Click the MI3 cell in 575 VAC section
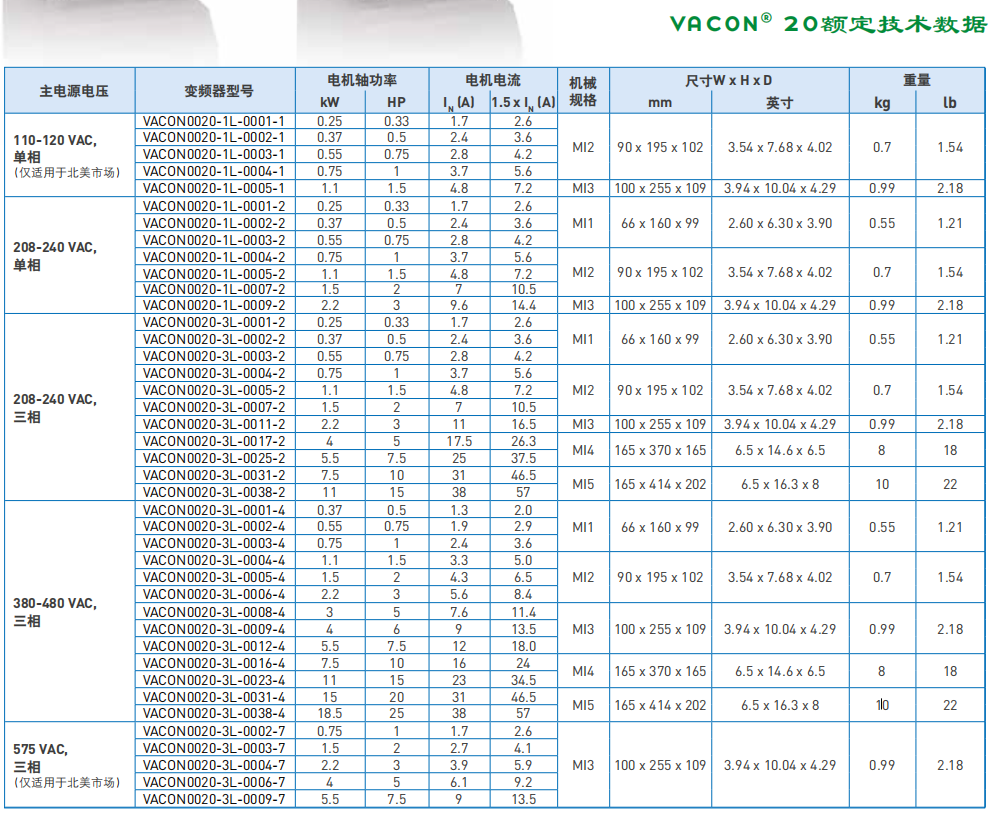992x814 pixels. (x=583, y=765)
